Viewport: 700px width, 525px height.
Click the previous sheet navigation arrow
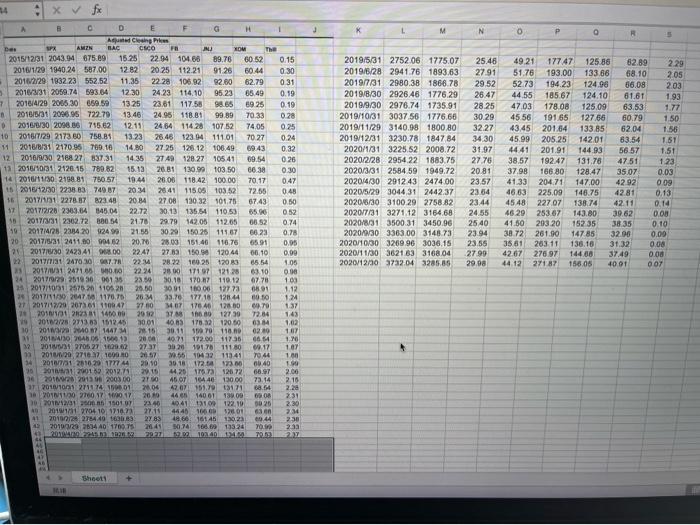(x=48, y=478)
